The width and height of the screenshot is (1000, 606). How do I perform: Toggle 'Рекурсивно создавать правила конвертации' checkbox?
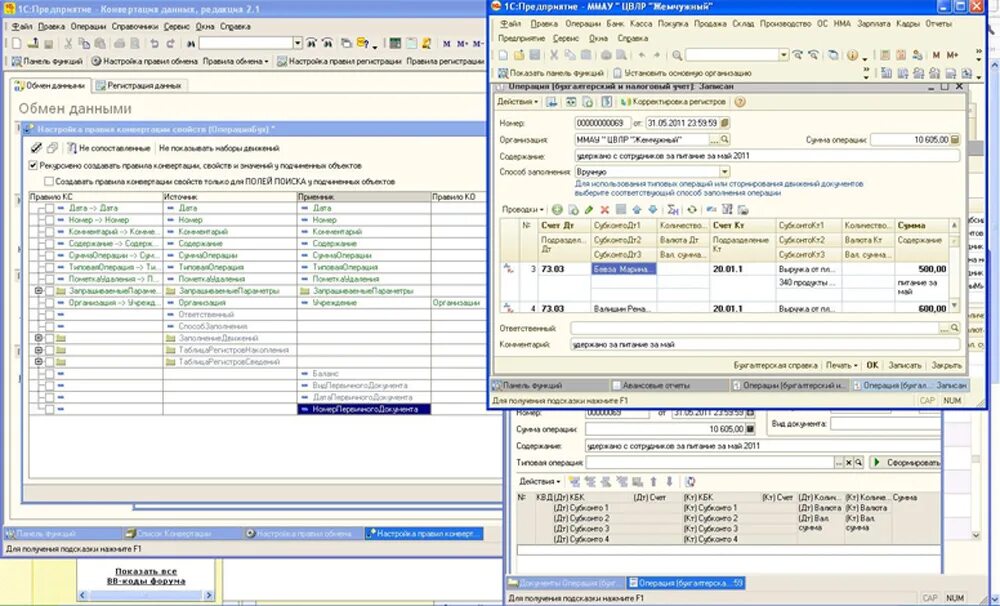[33, 165]
